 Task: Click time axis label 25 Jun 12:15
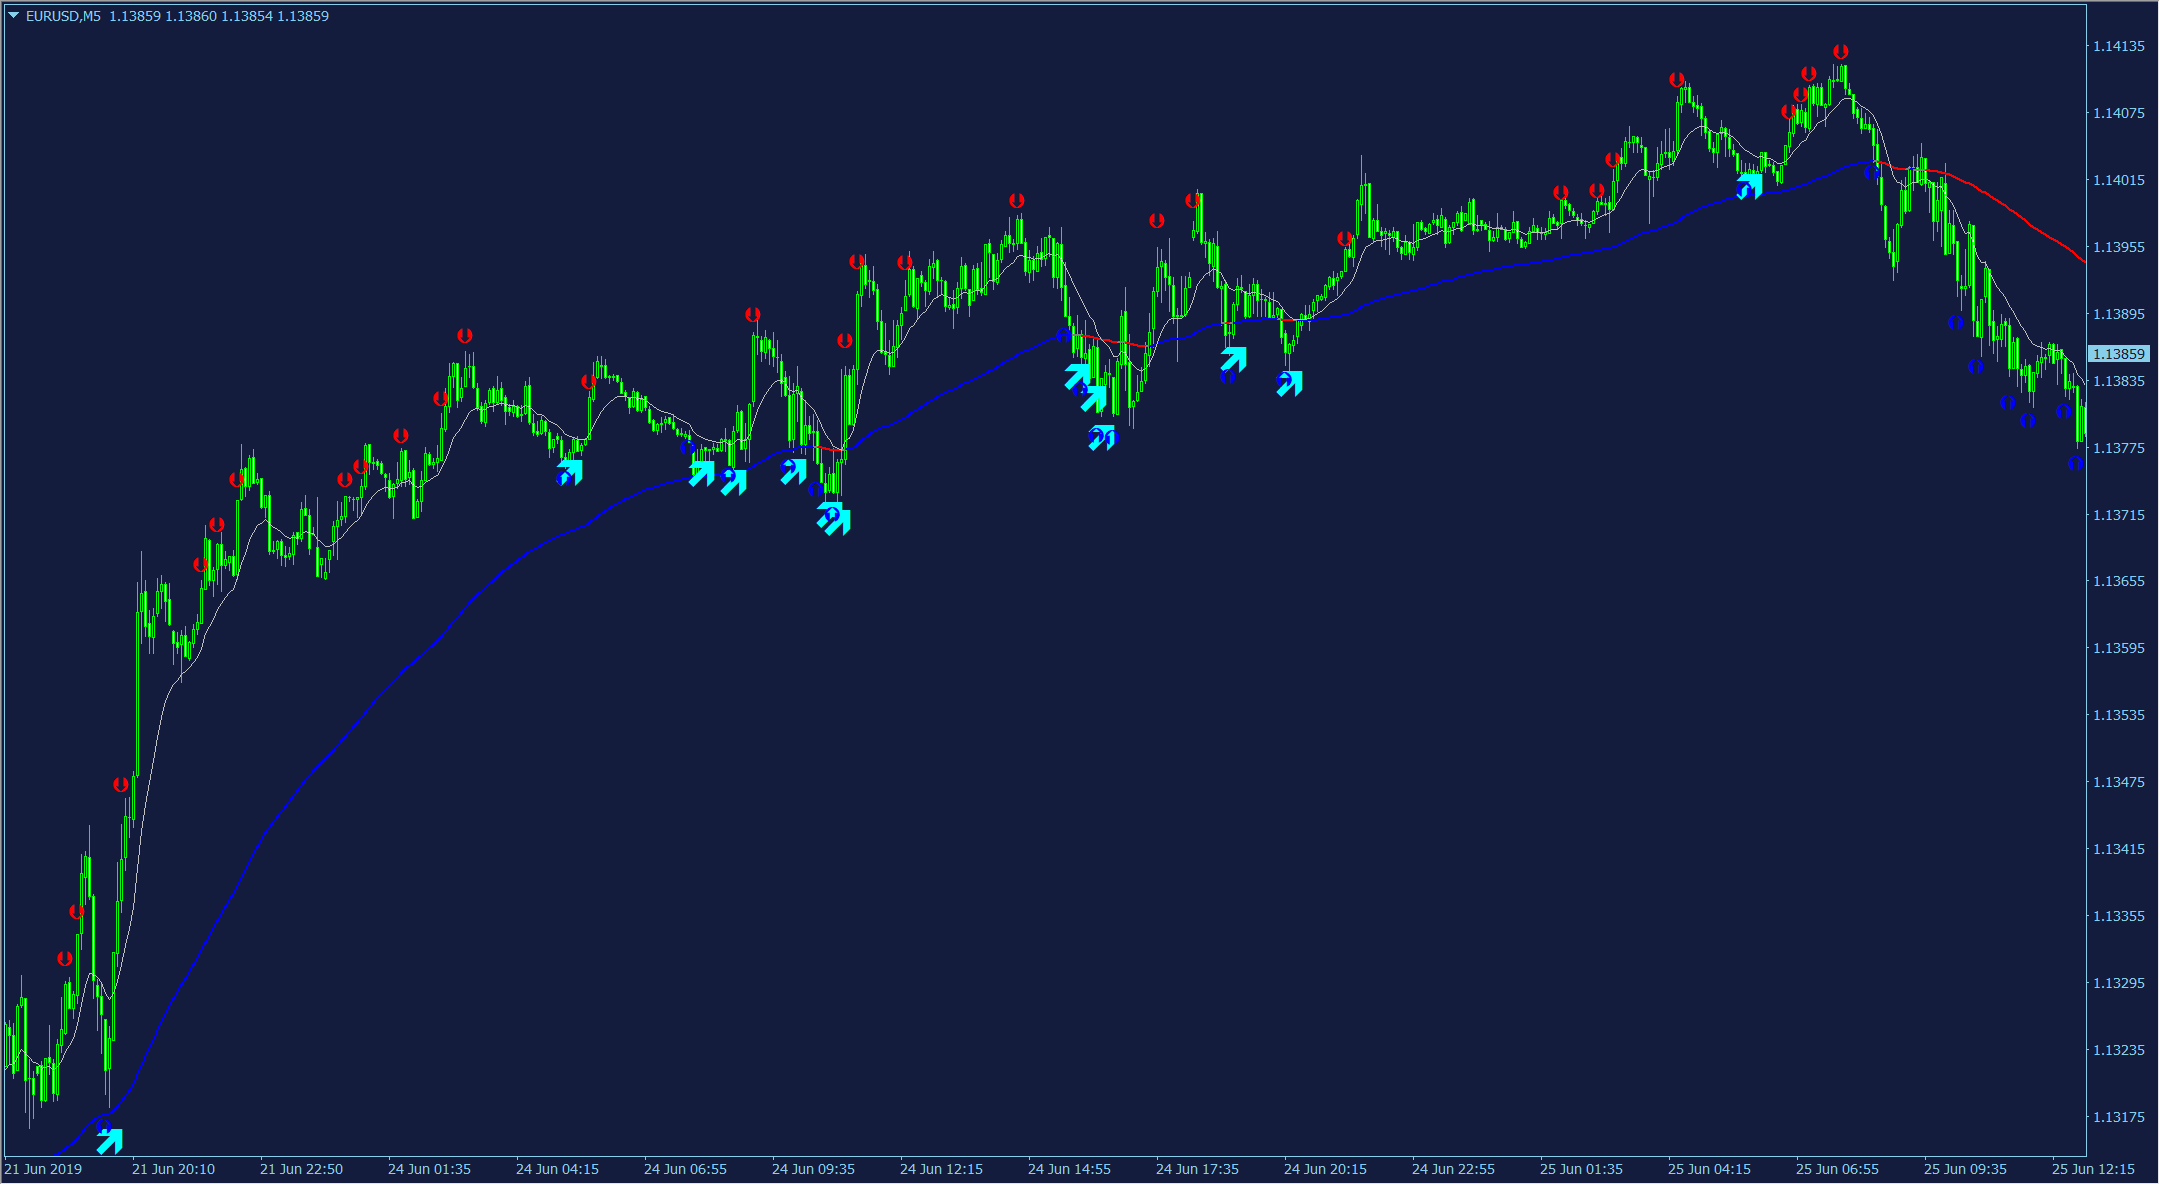pyautogui.click(x=2093, y=1169)
